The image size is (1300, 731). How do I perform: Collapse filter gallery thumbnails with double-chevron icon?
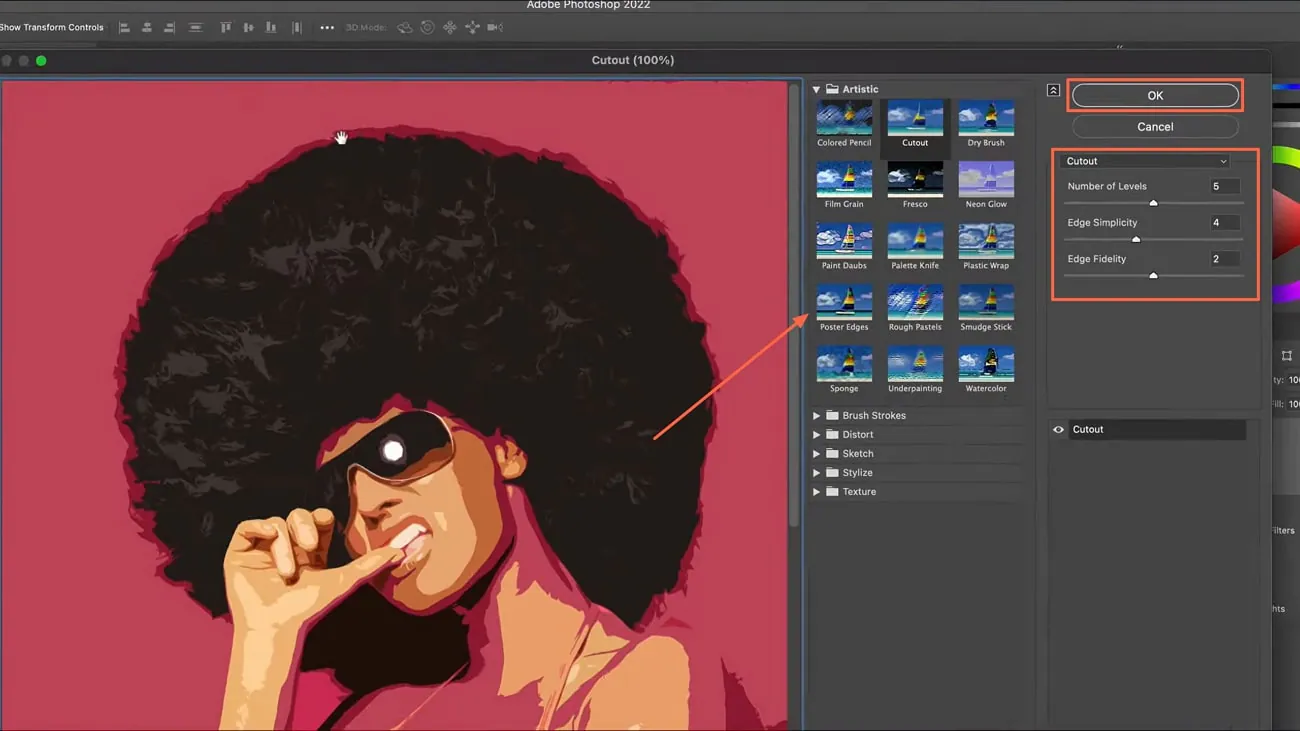tap(1053, 90)
